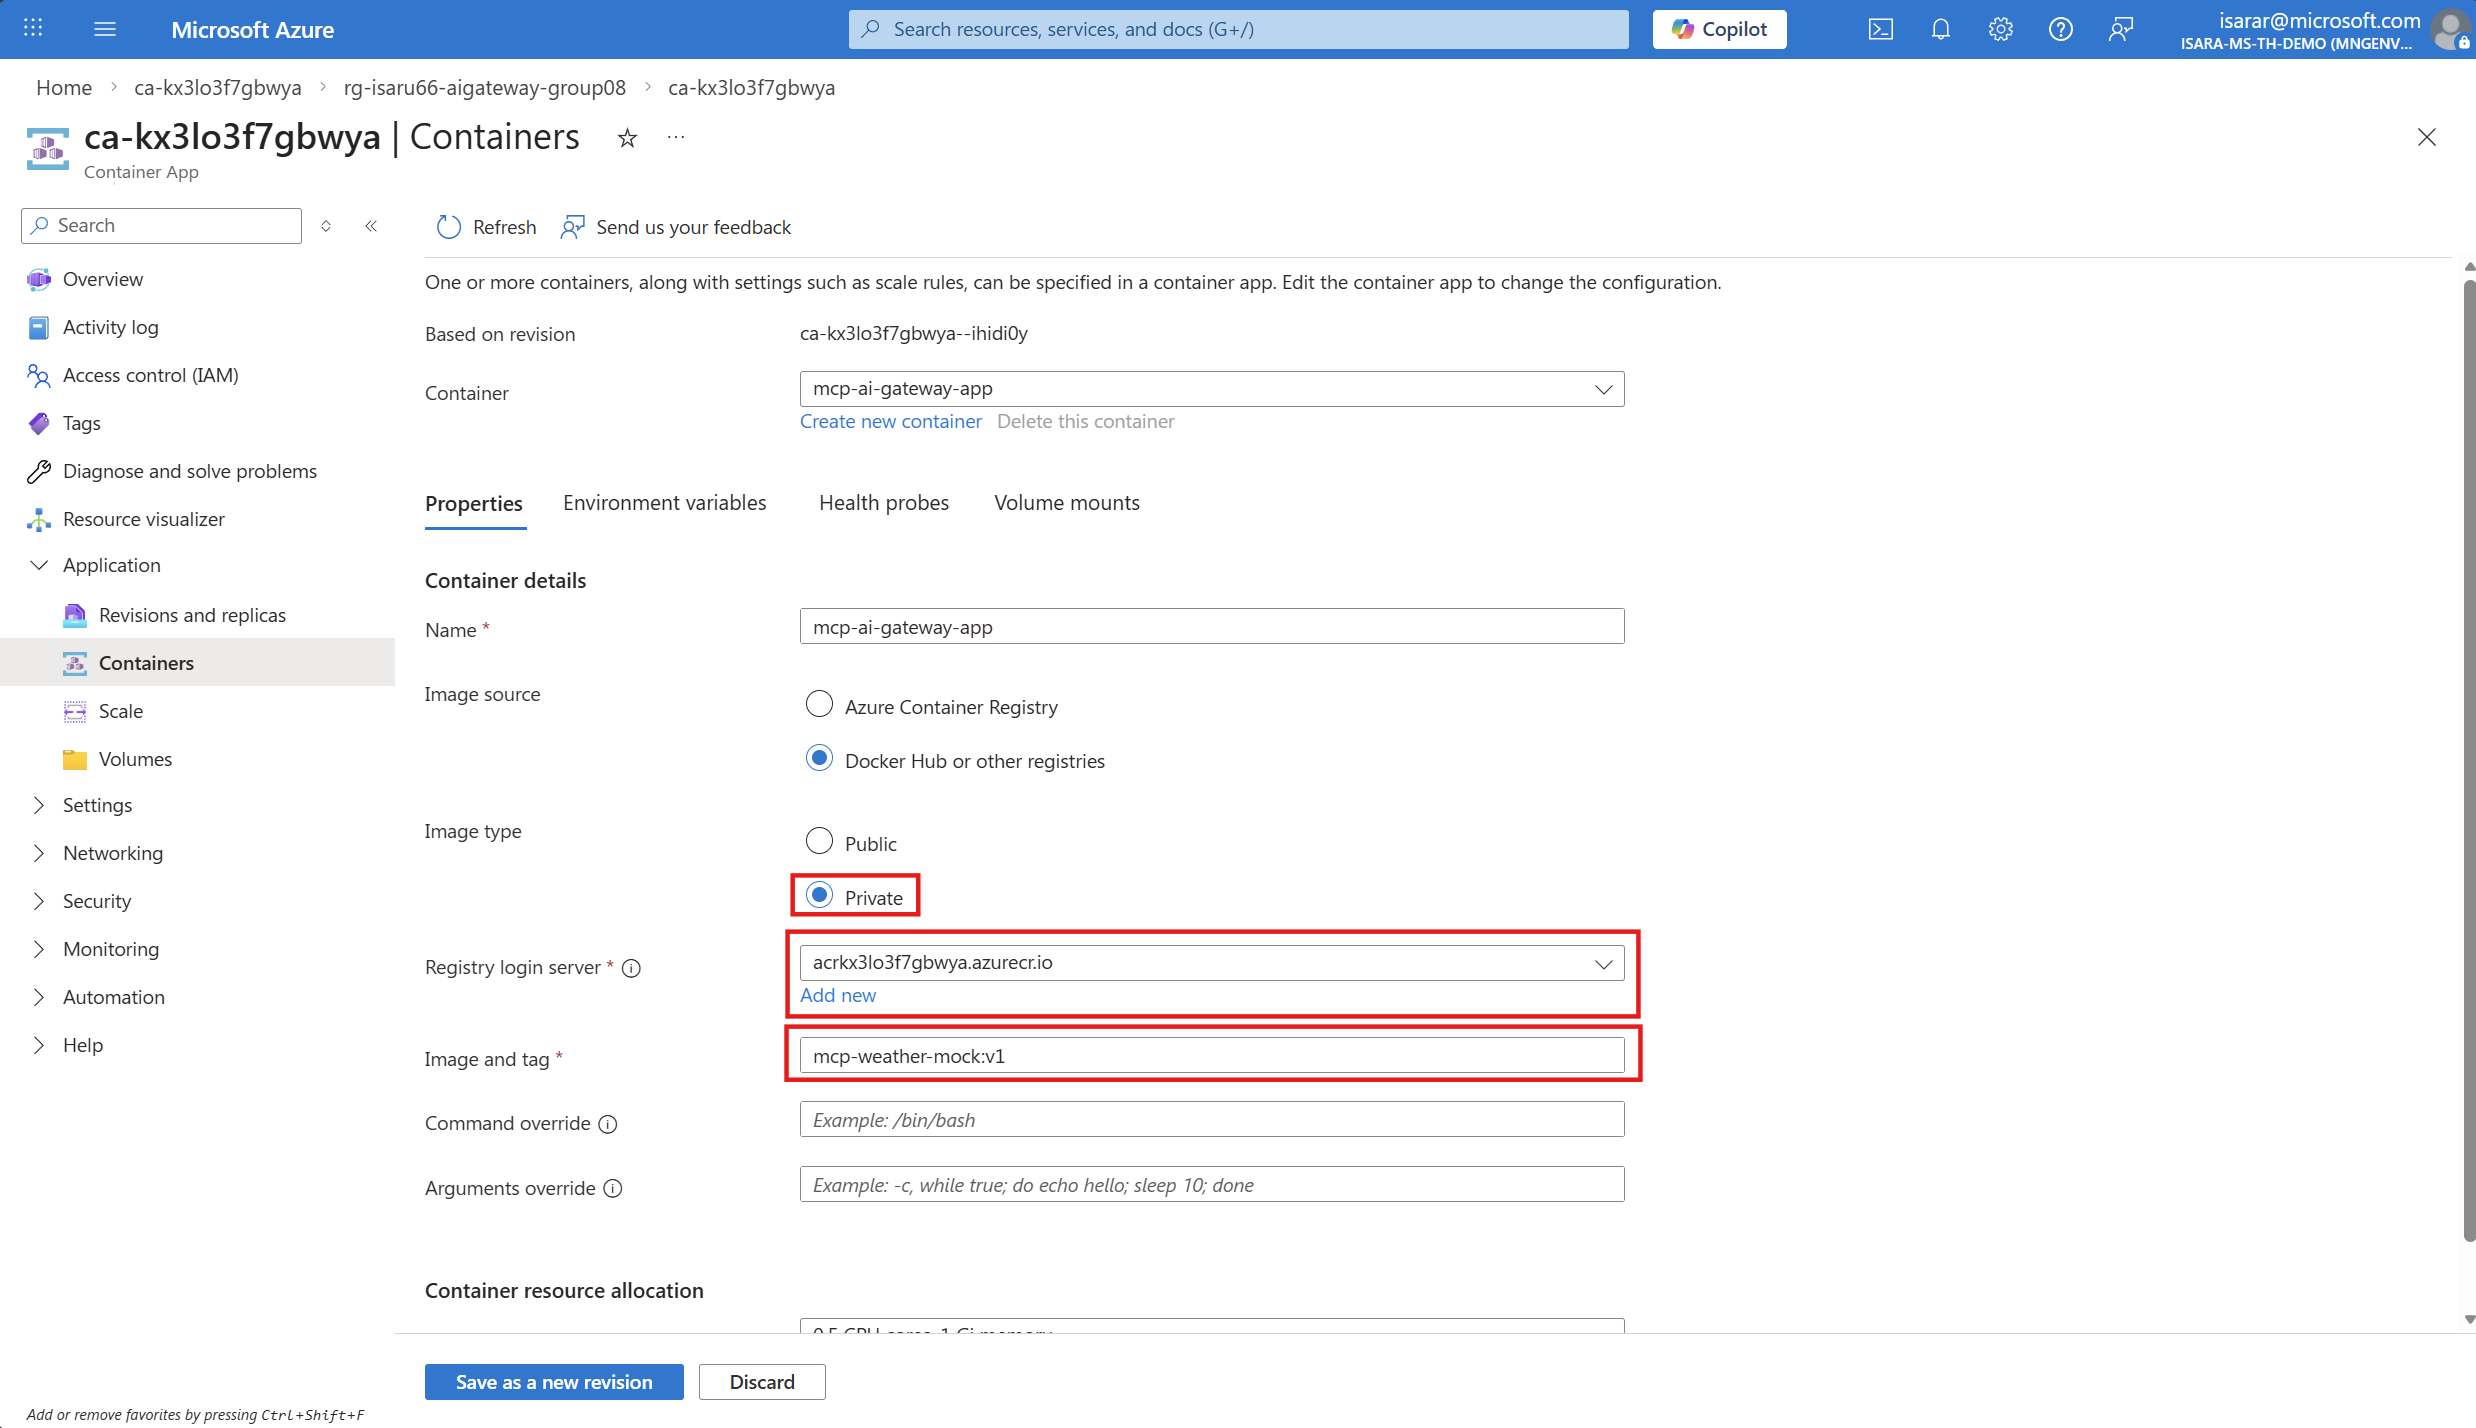Click the Refresh icon in the toolbar
2476x1428 pixels.
click(x=448, y=228)
